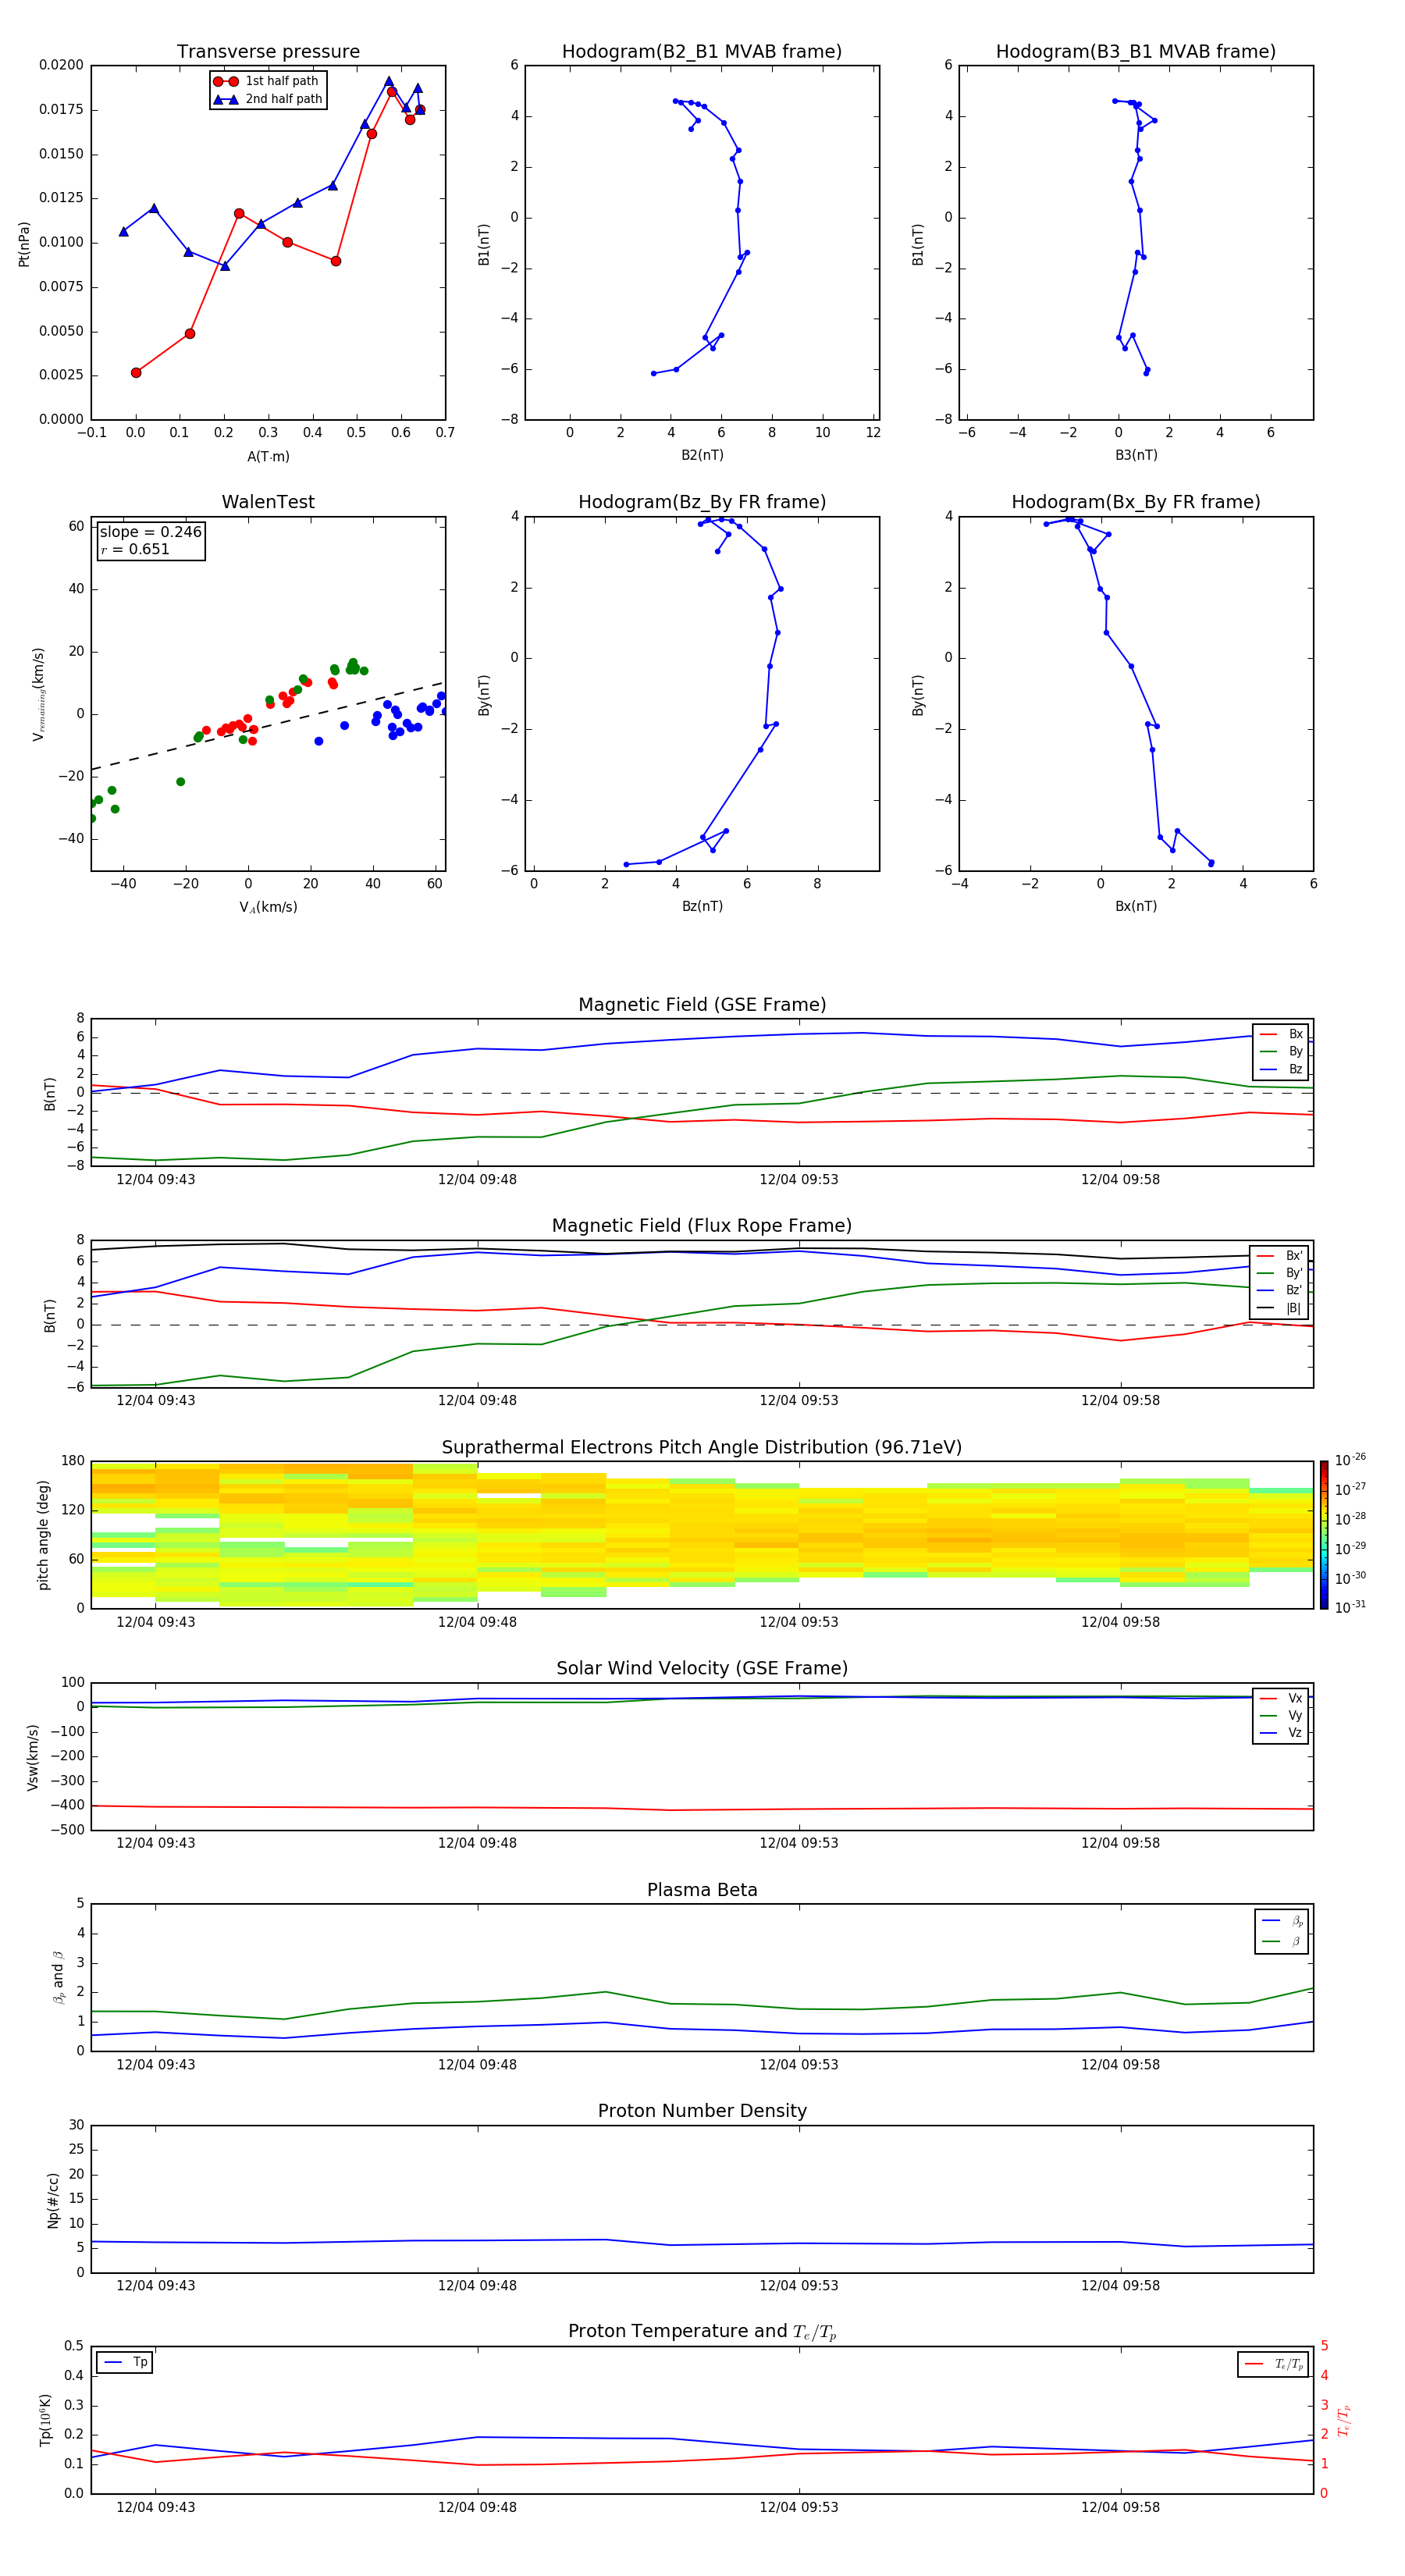Click the By legend entry in GSE panel

point(1281,1051)
